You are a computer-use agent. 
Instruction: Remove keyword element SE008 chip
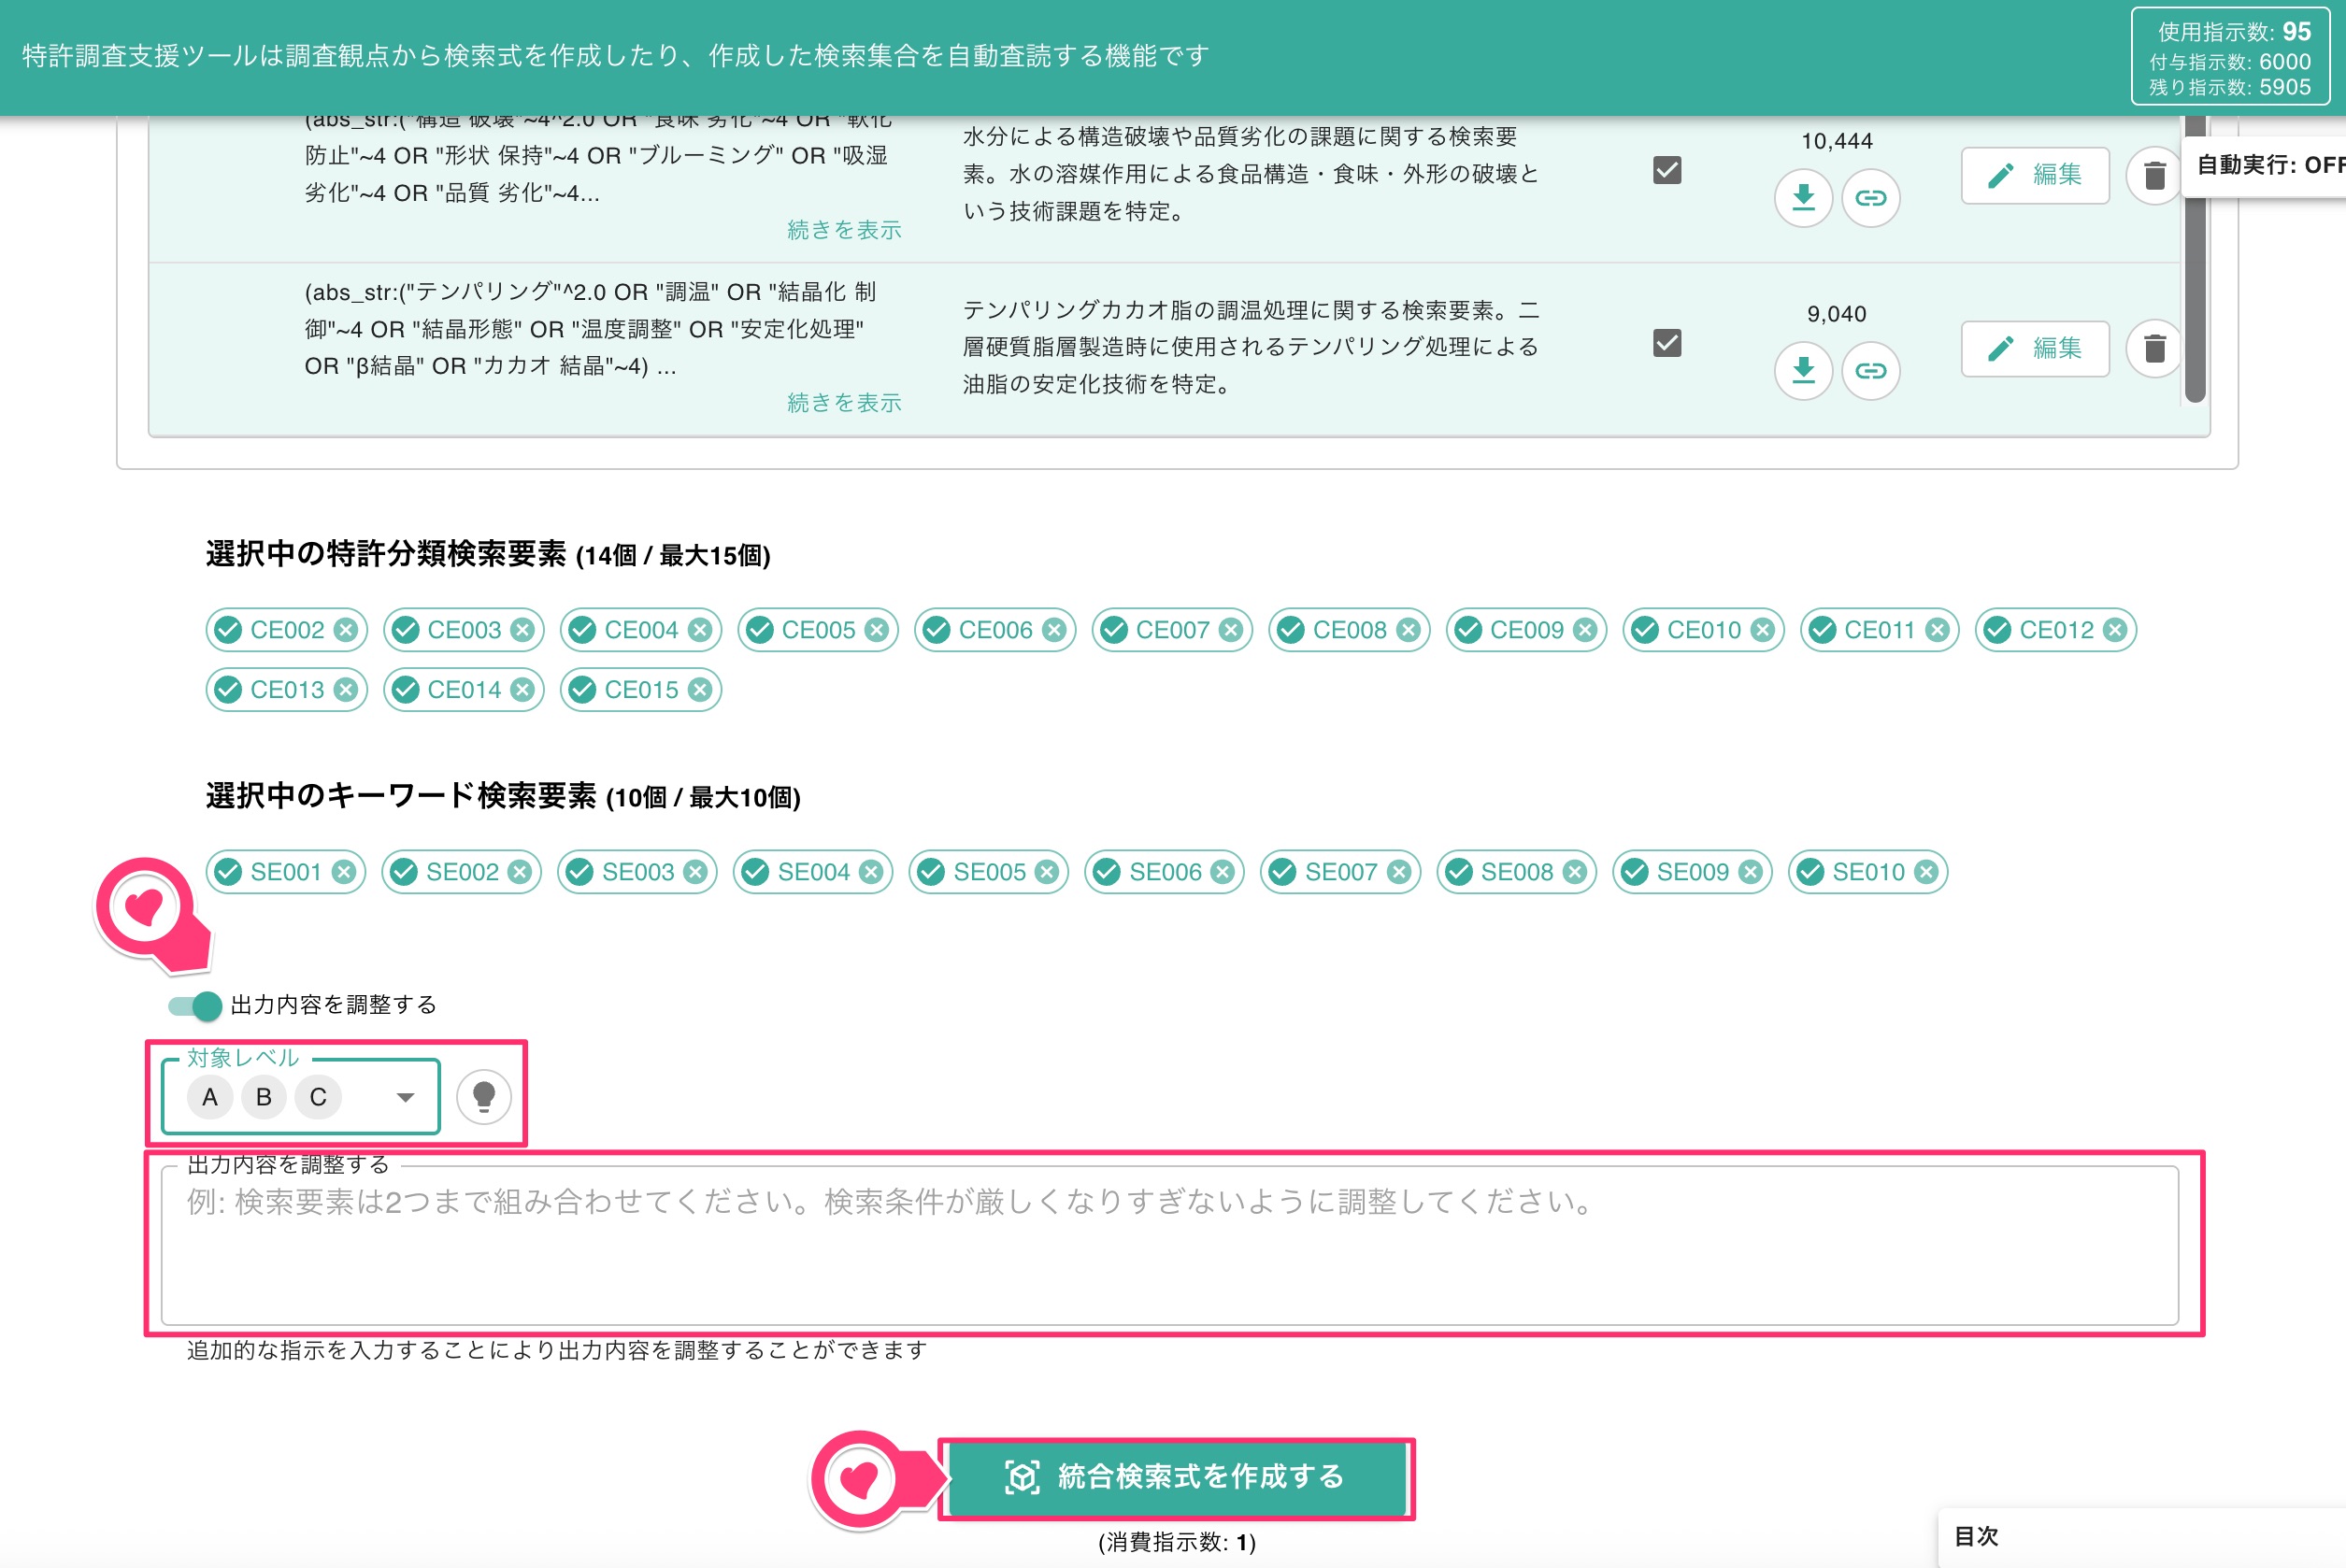point(1575,872)
